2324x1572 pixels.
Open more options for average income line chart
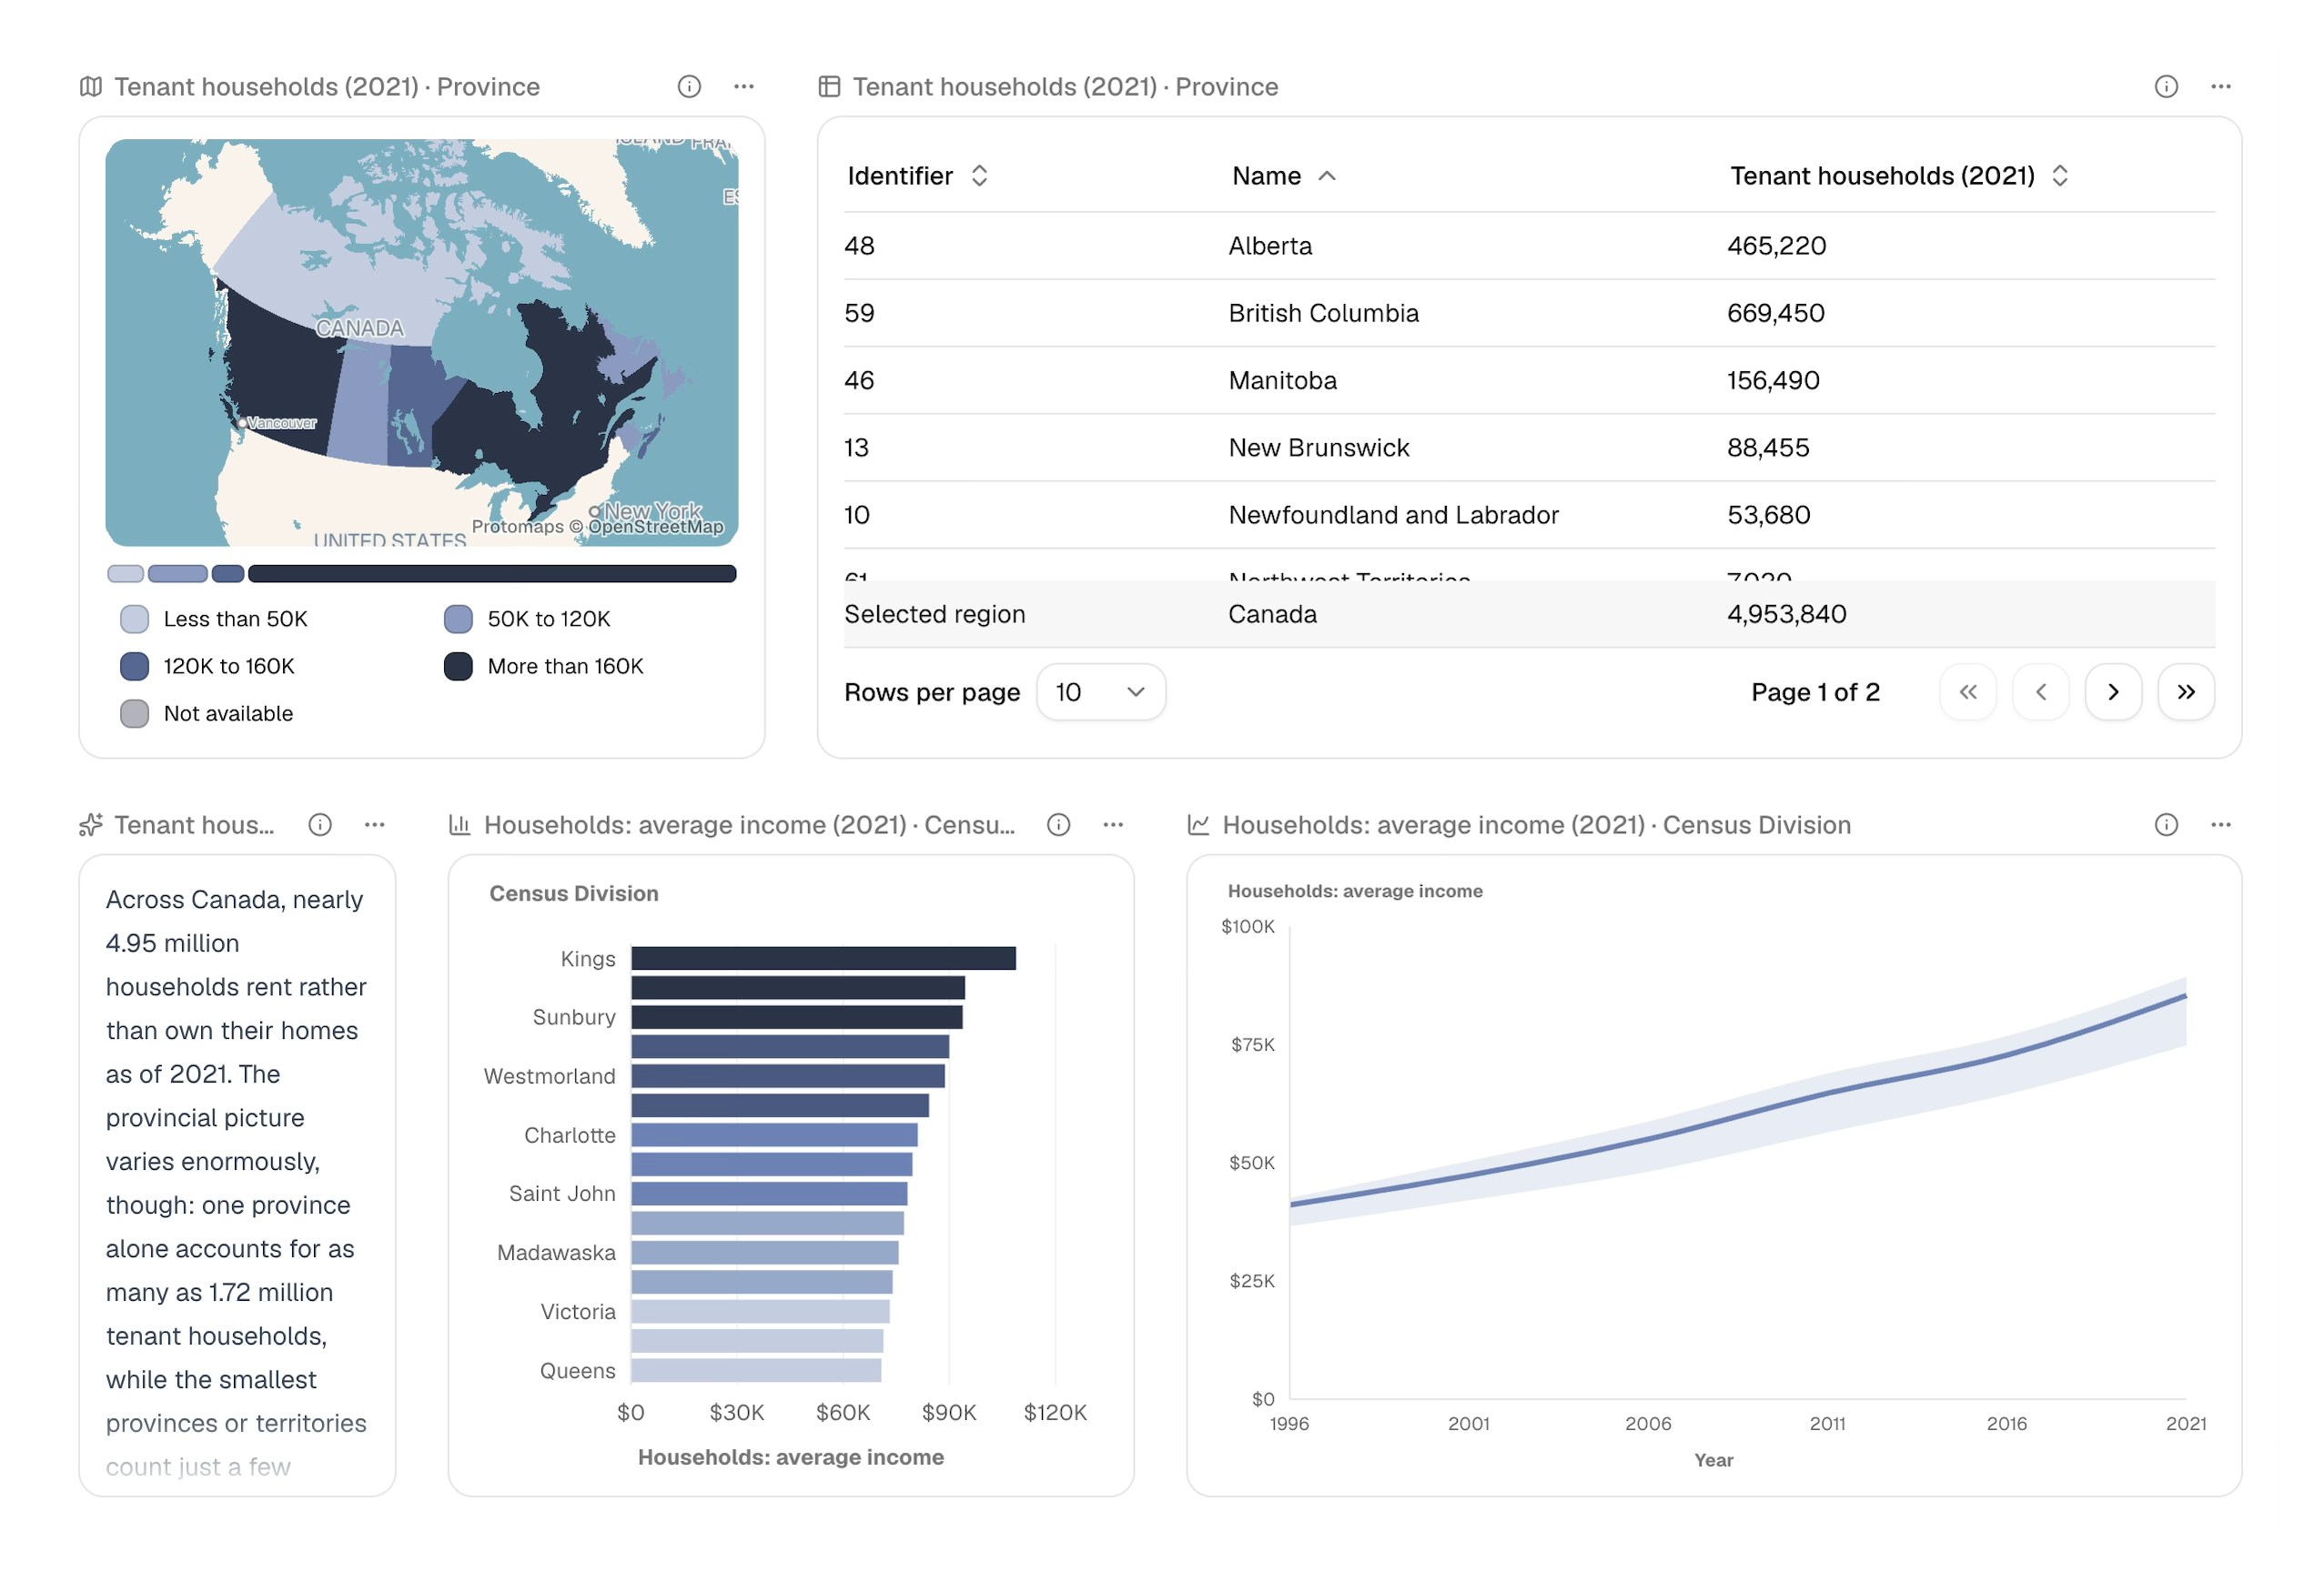[2221, 825]
